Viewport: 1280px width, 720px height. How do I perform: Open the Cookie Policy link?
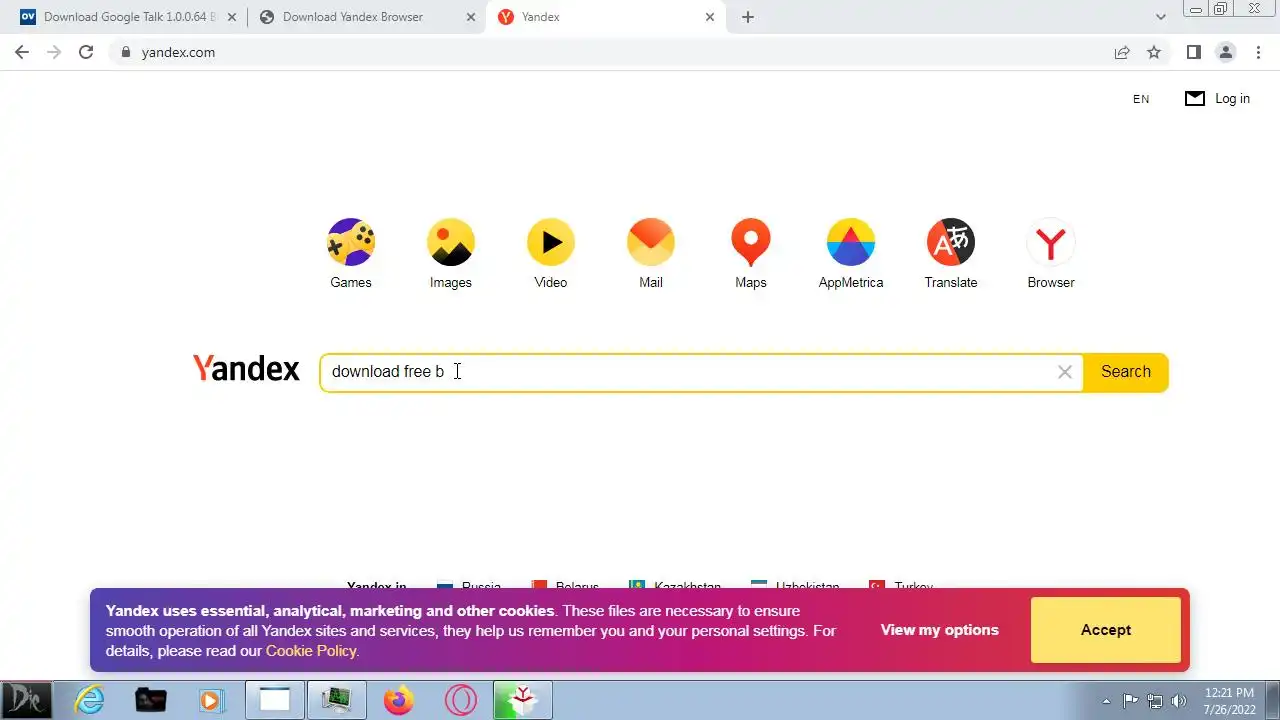coord(311,651)
